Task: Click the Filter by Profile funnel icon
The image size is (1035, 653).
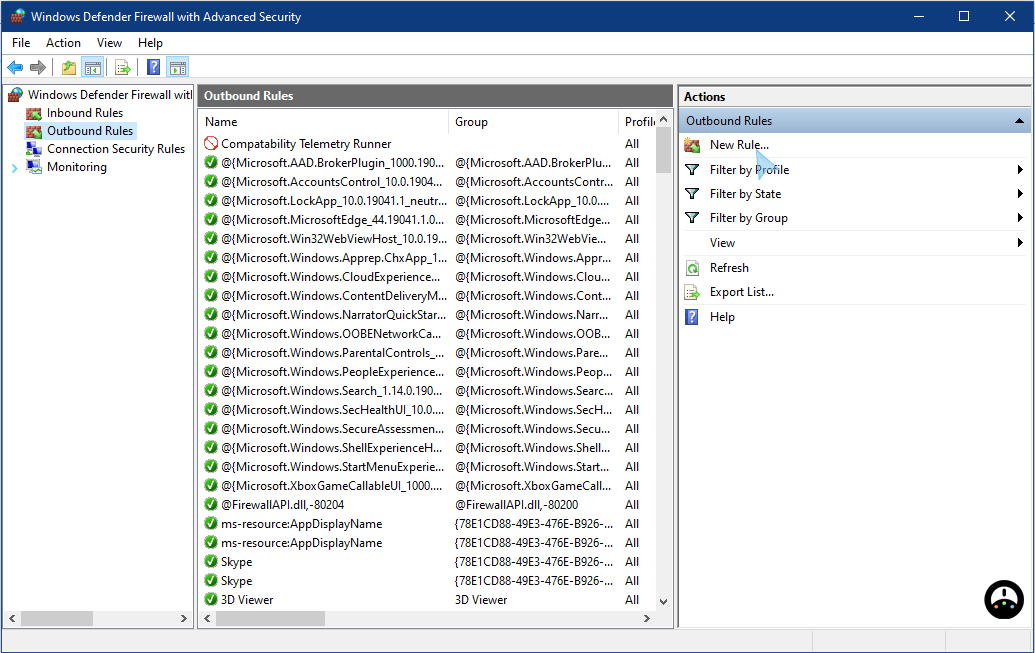Action: pos(692,170)
